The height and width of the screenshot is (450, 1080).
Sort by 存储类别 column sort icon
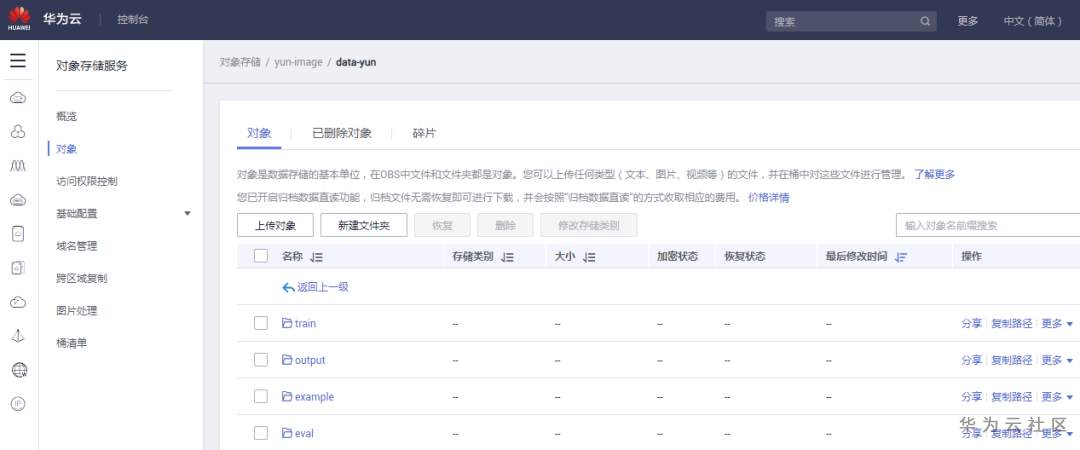[507, 257]
